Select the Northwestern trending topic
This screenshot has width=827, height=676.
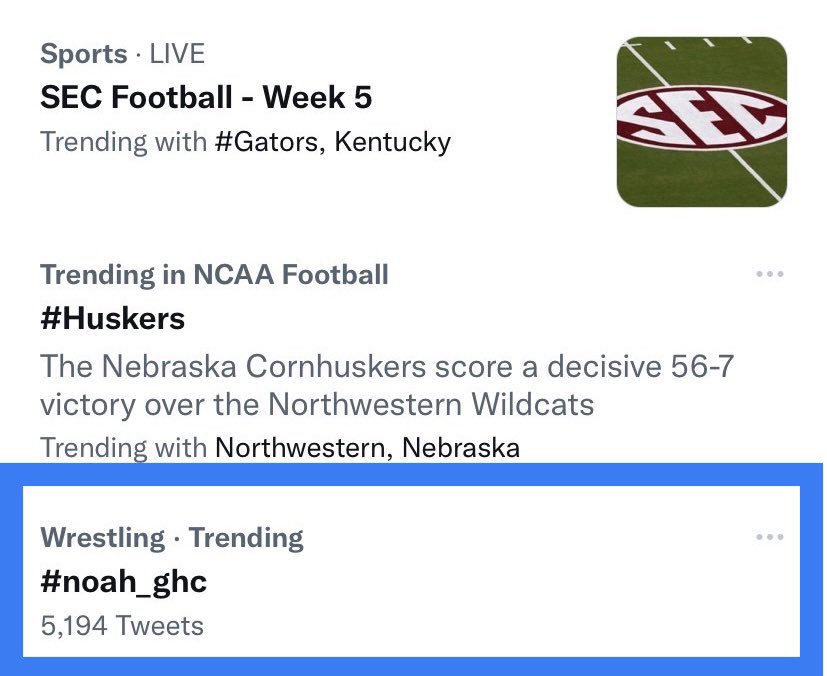click(x=304, y=448)
